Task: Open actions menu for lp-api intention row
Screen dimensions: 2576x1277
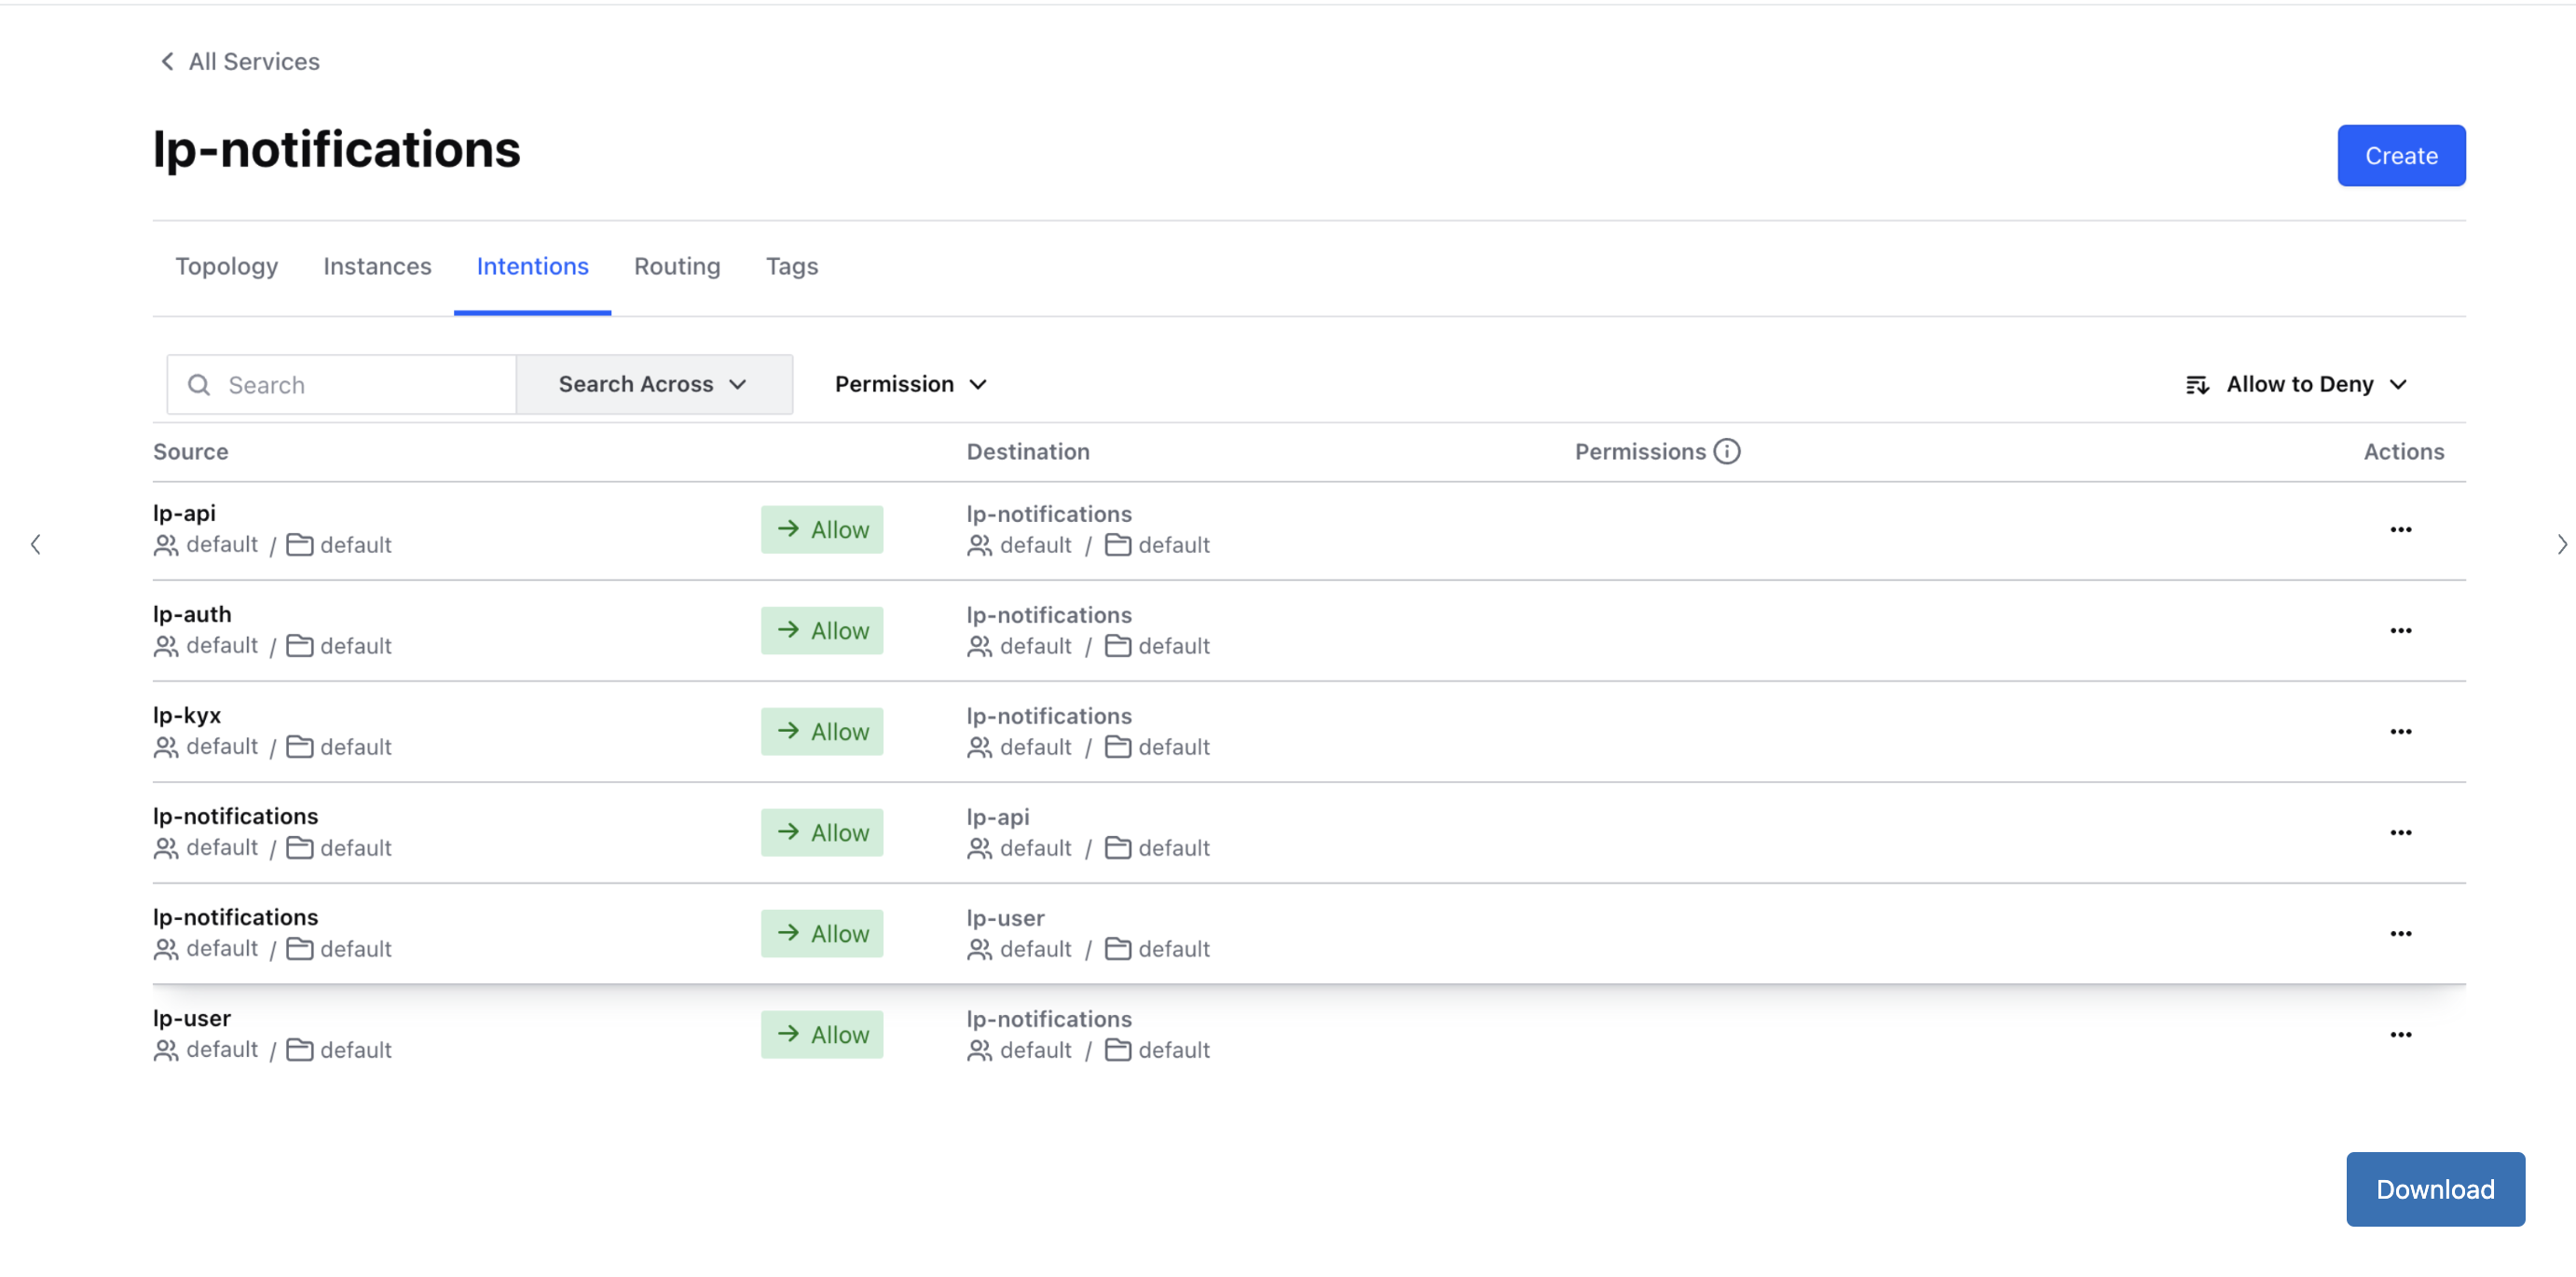Action: pyautogui.click(x=2400, y=530)
